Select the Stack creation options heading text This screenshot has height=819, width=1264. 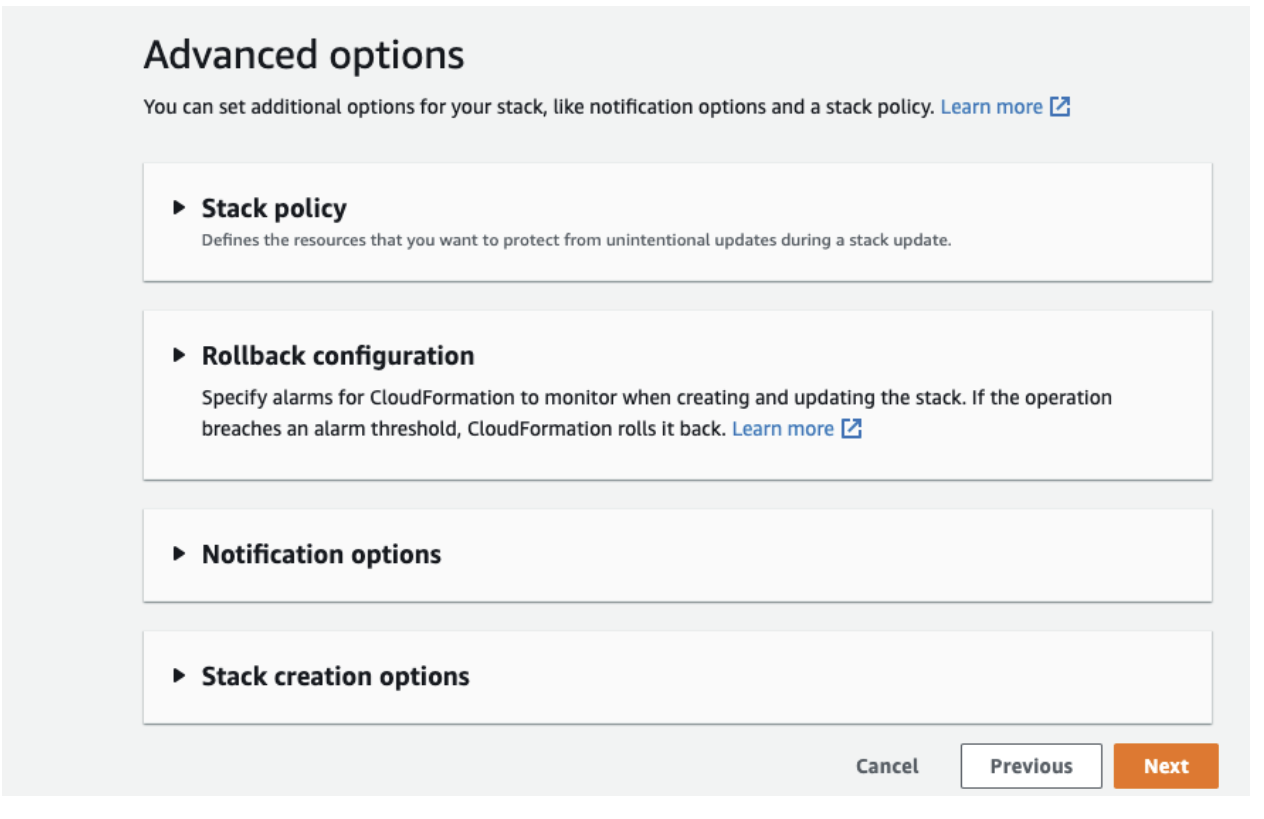pyautogui.click(x=335, y=676)
